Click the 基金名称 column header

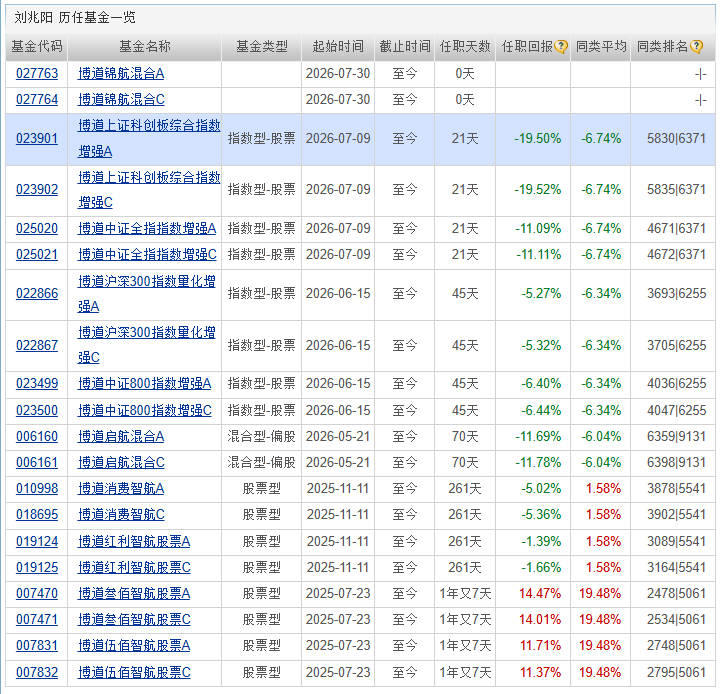(145, 46)
